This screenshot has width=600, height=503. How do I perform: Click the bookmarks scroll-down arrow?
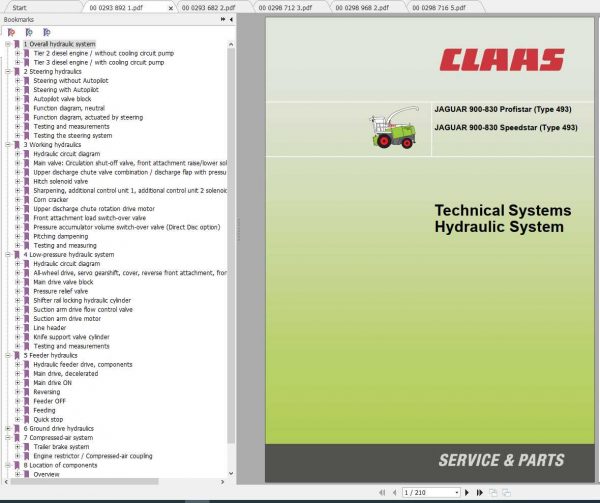pyautogui.click(x=231, y=474)
